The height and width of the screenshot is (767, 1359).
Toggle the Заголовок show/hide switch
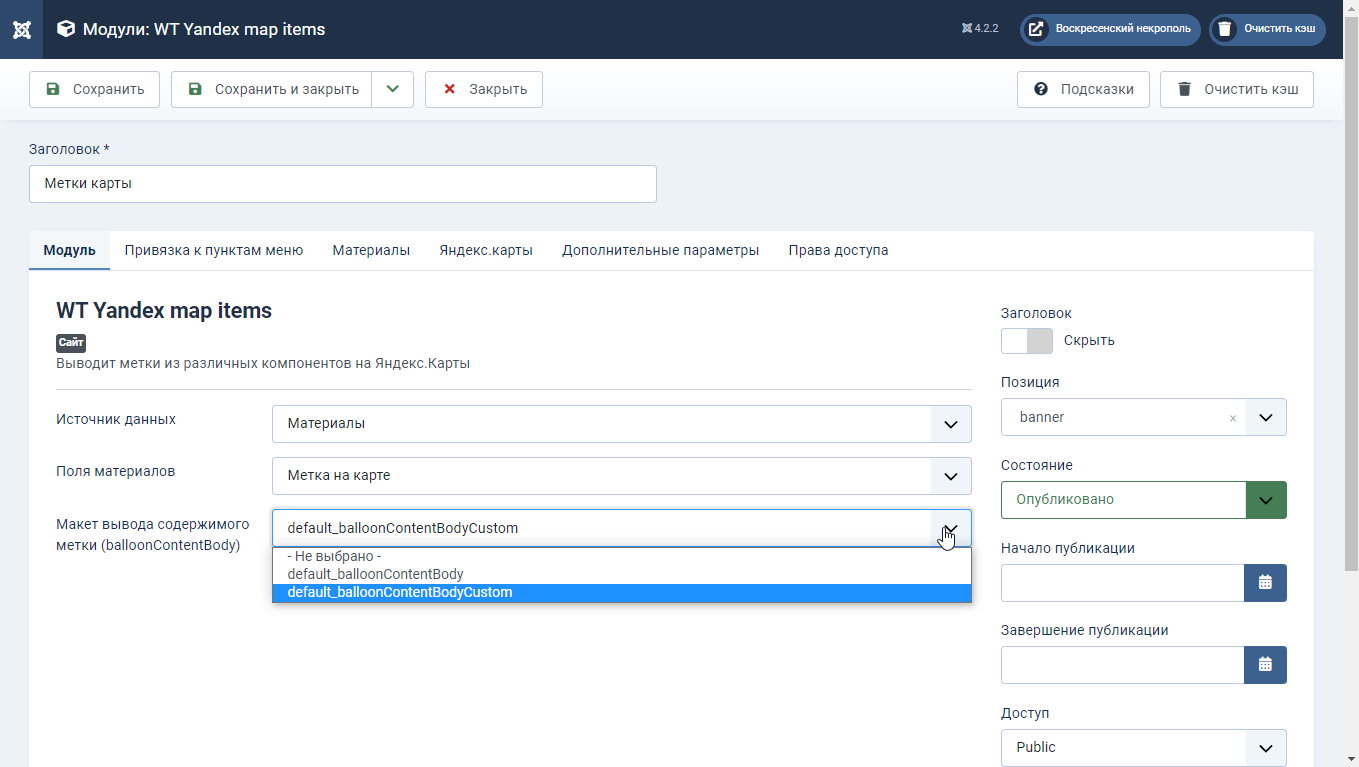click(1027, 340)
